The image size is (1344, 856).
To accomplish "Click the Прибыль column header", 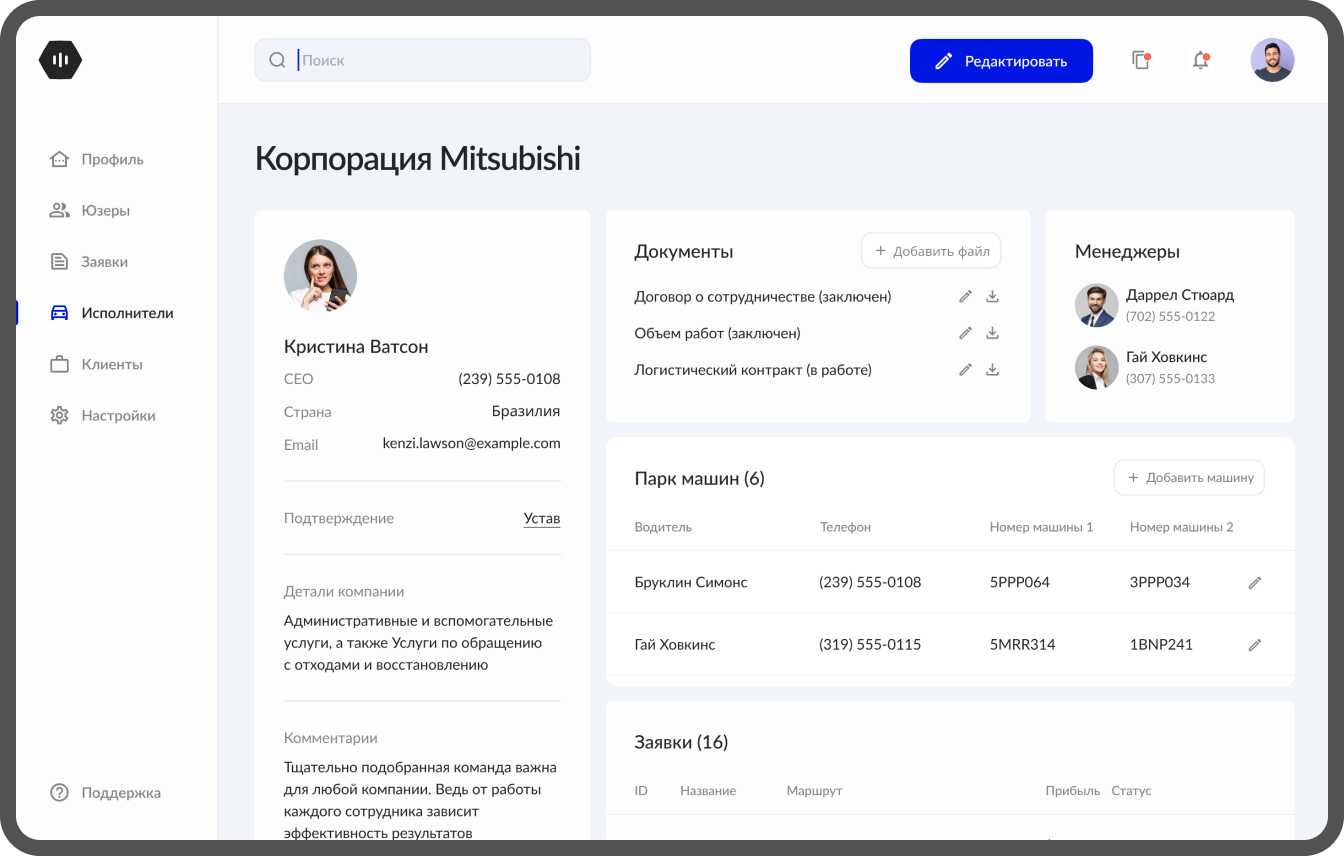I will click(1073, 791).
